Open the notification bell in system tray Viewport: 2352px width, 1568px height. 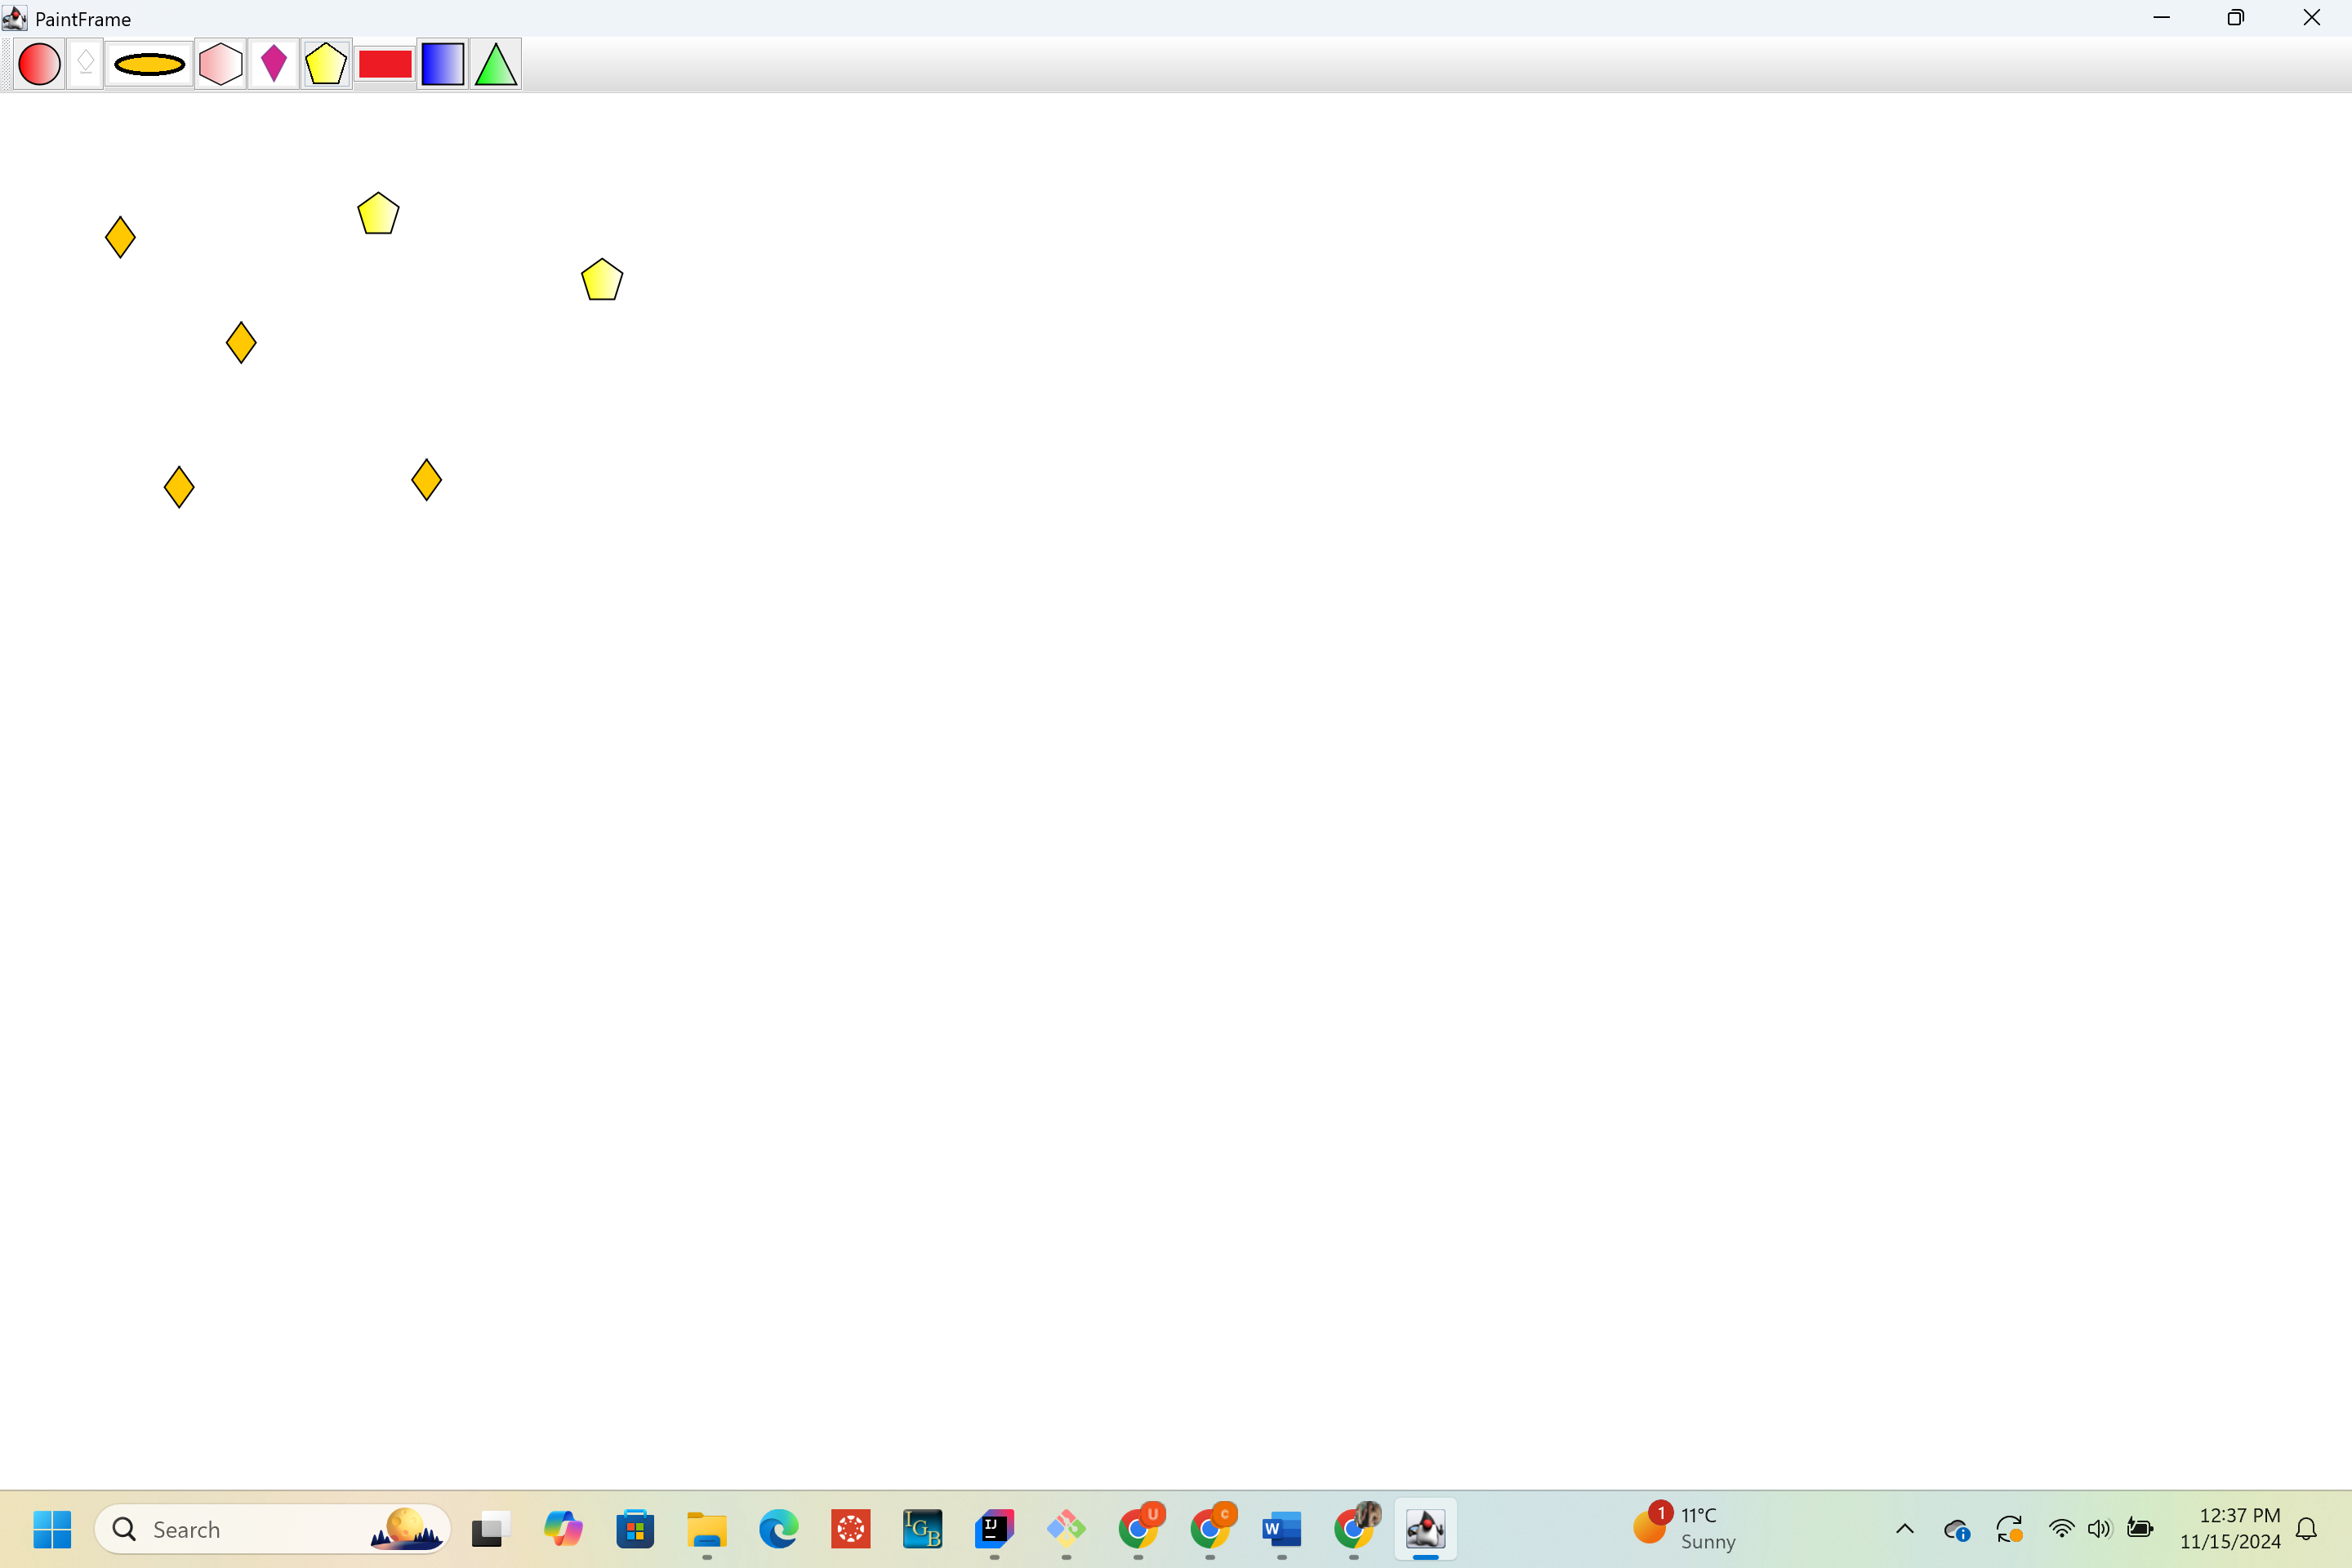pos(2306,1529)
